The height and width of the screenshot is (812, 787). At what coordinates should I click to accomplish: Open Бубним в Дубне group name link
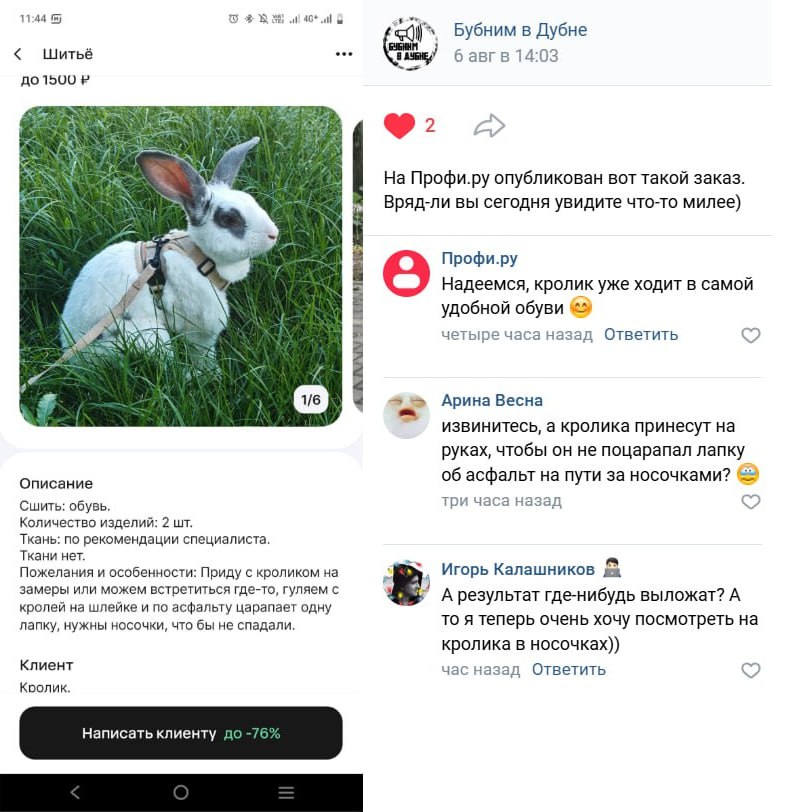(x=520, y=30)
